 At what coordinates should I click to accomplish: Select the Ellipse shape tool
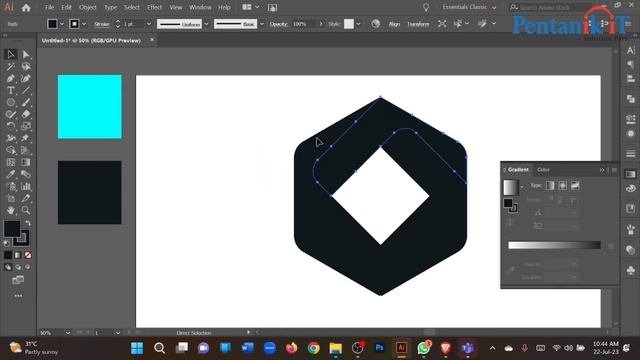pos(11,102)
